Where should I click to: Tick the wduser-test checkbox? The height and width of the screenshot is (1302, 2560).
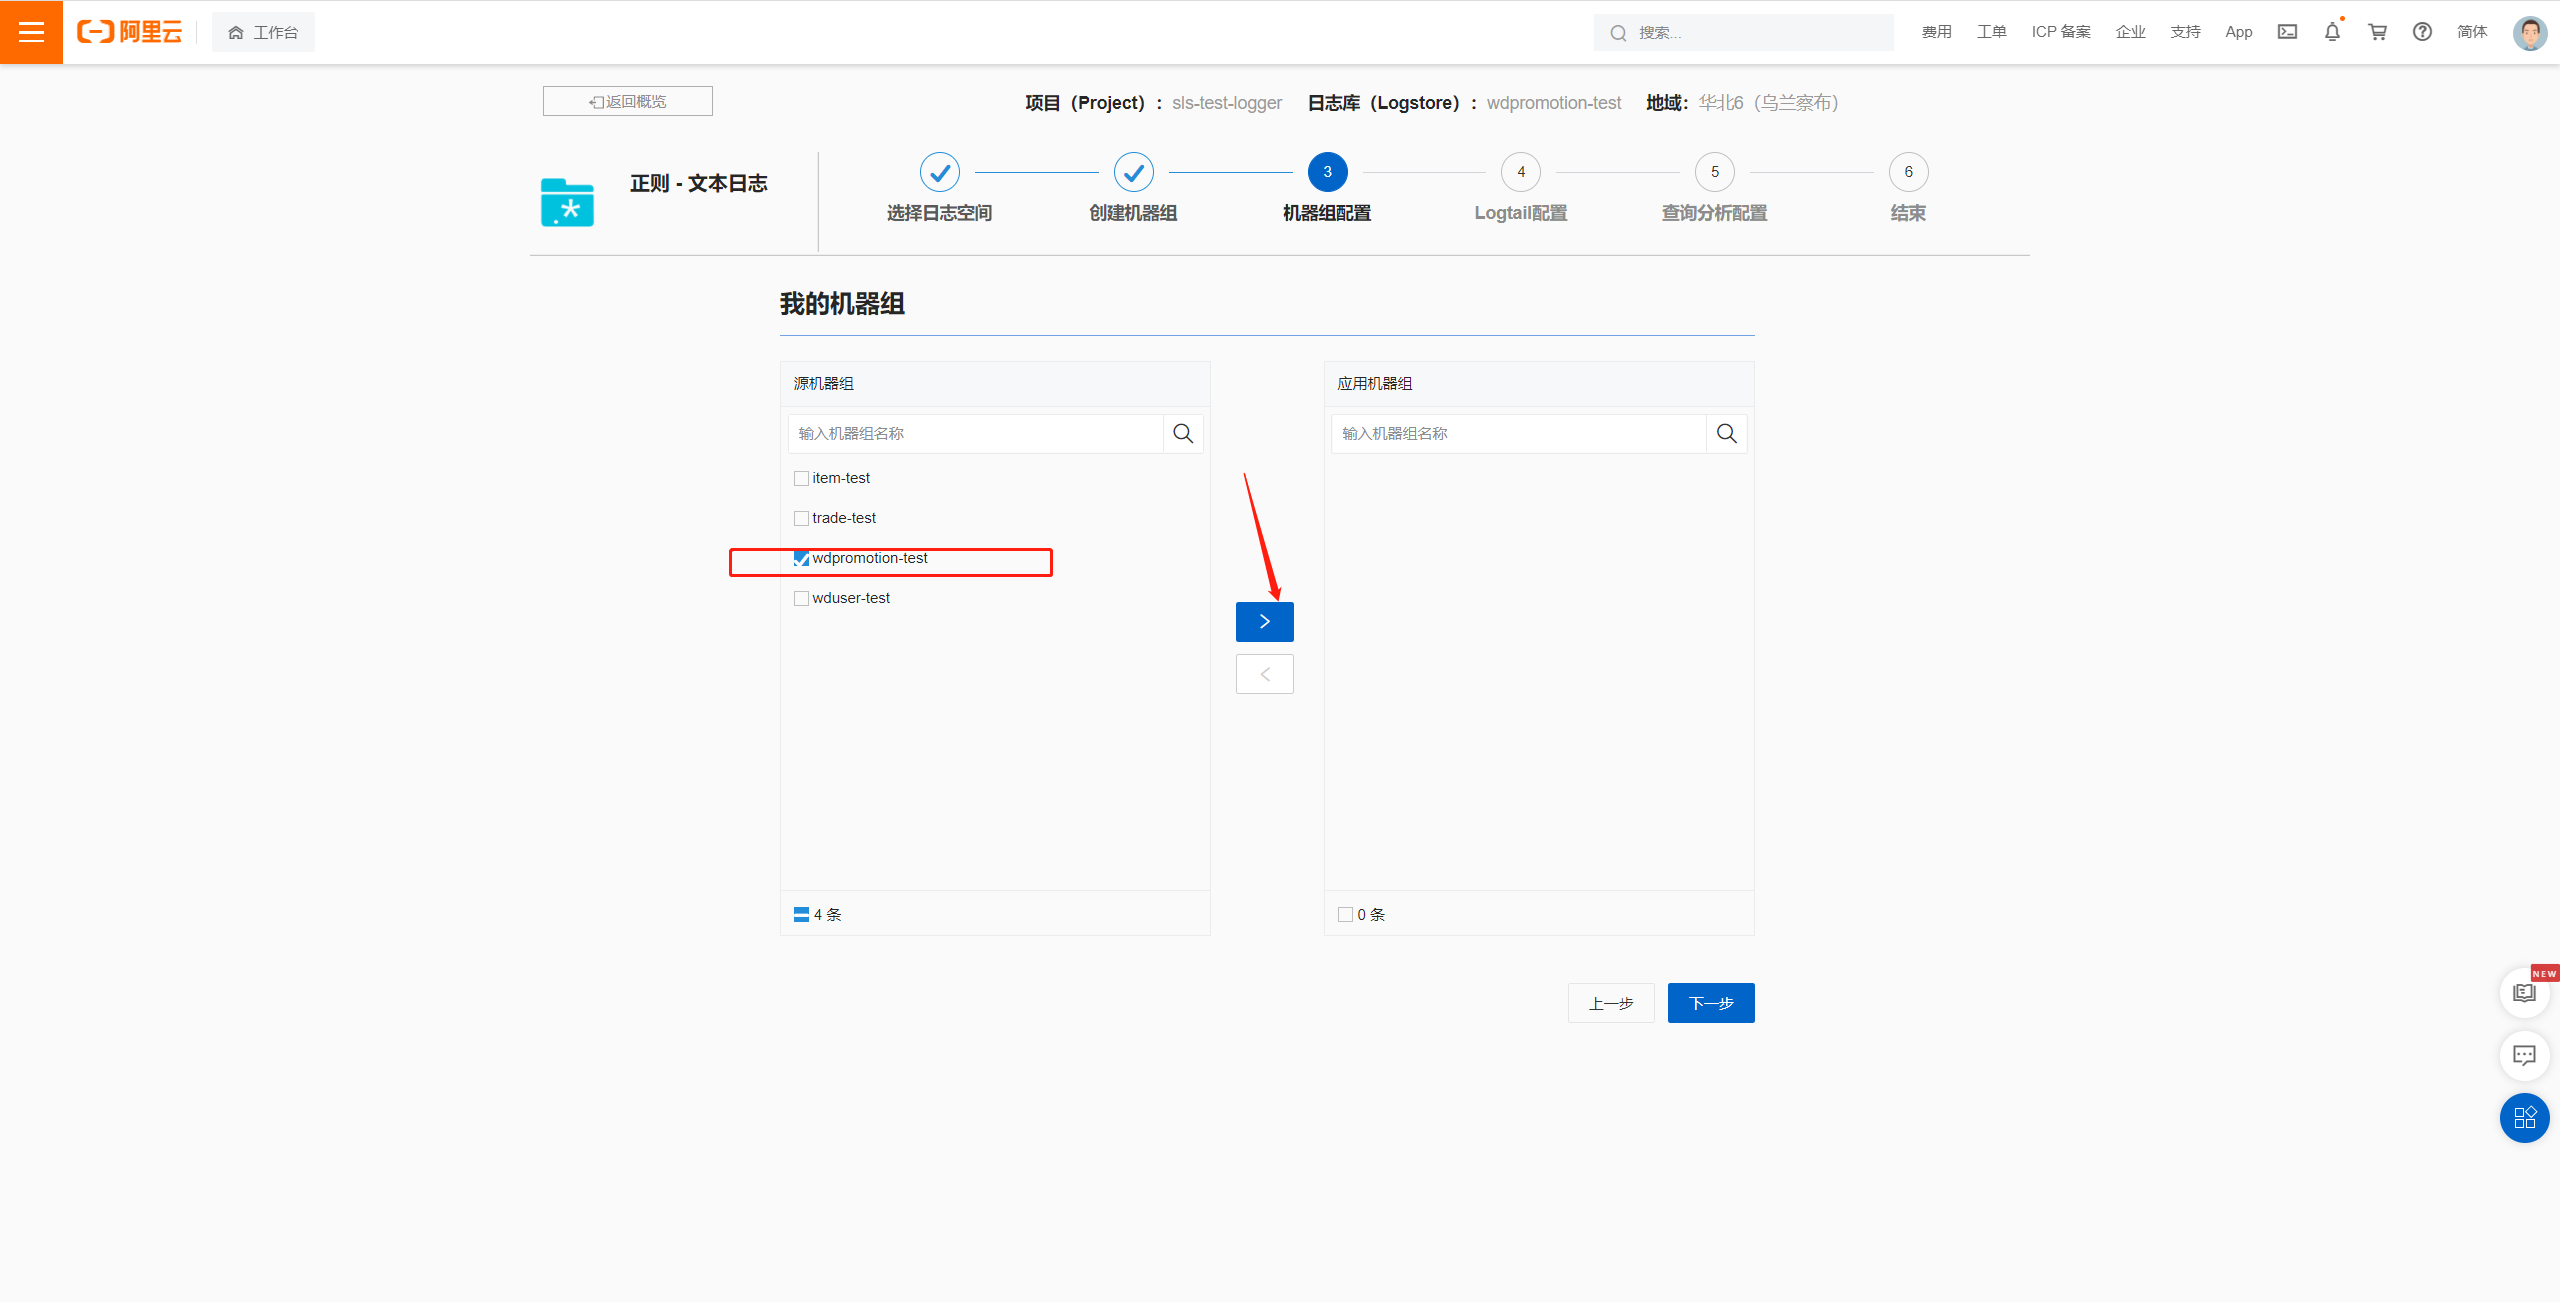pos(801,599)
